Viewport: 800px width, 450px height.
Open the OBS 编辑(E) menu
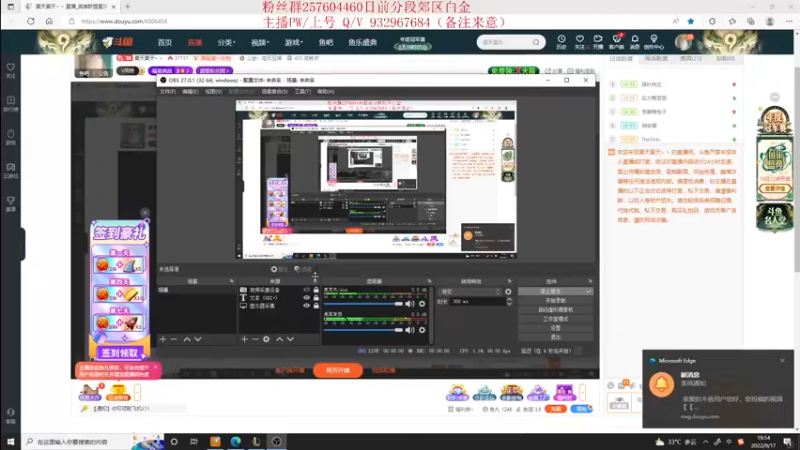pyautogui.click(x=190, y=92)
